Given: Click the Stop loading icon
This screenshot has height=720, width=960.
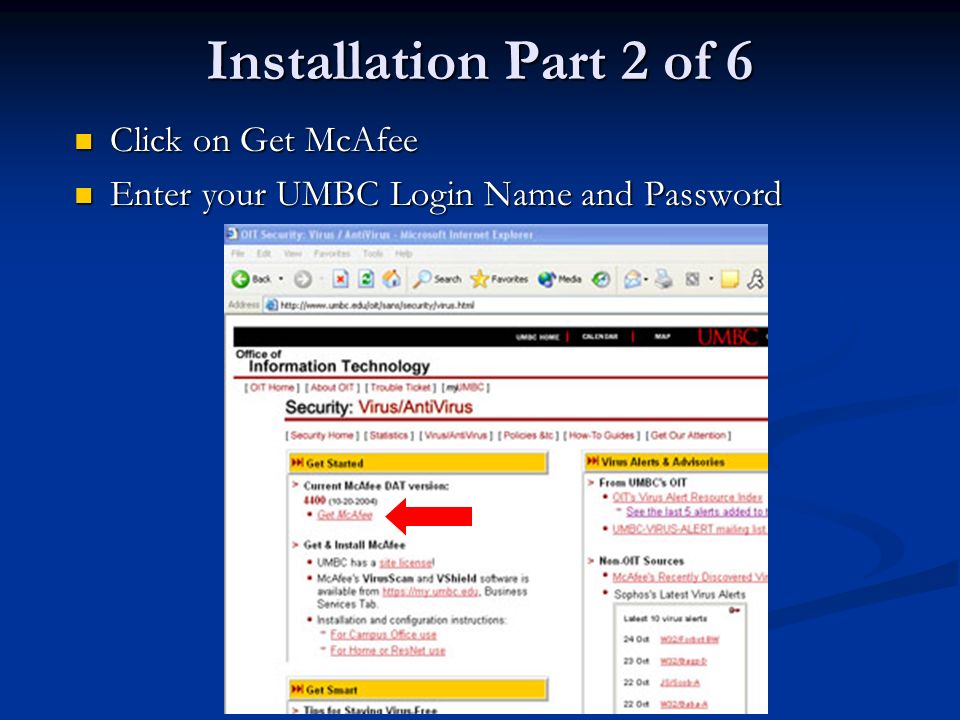Looking at the screenshot, I should pyautogui.click(x=340, y=279).
